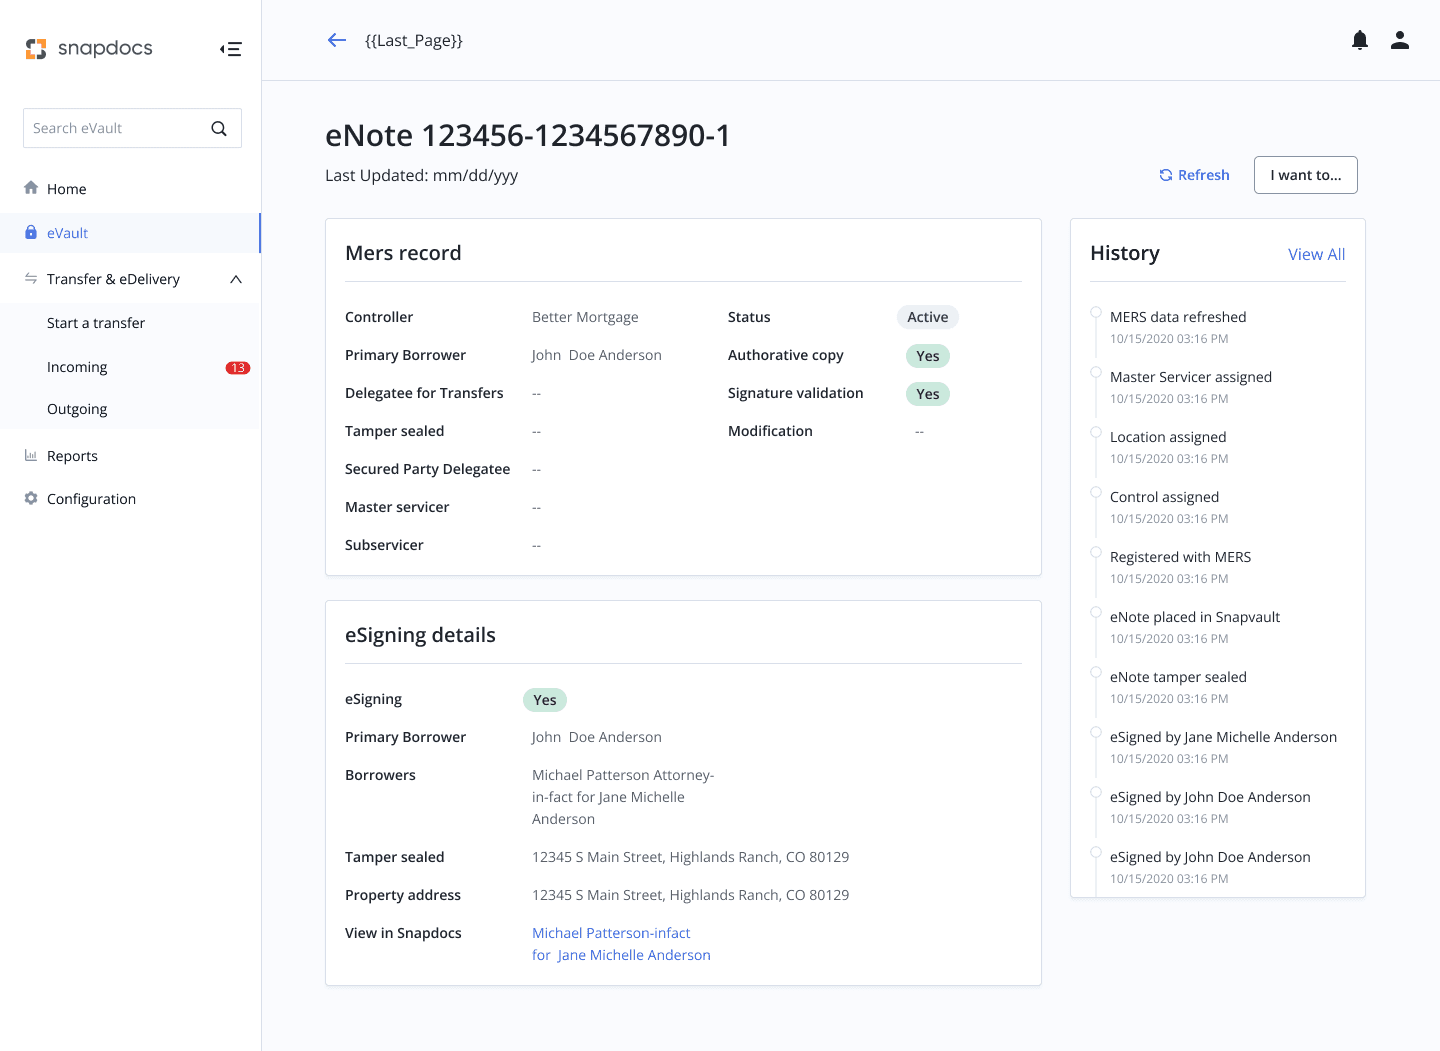This screenshot has height=1051, width=1440.
Task: Click the eSigning details heading
Action: click(x=420, y=635)
